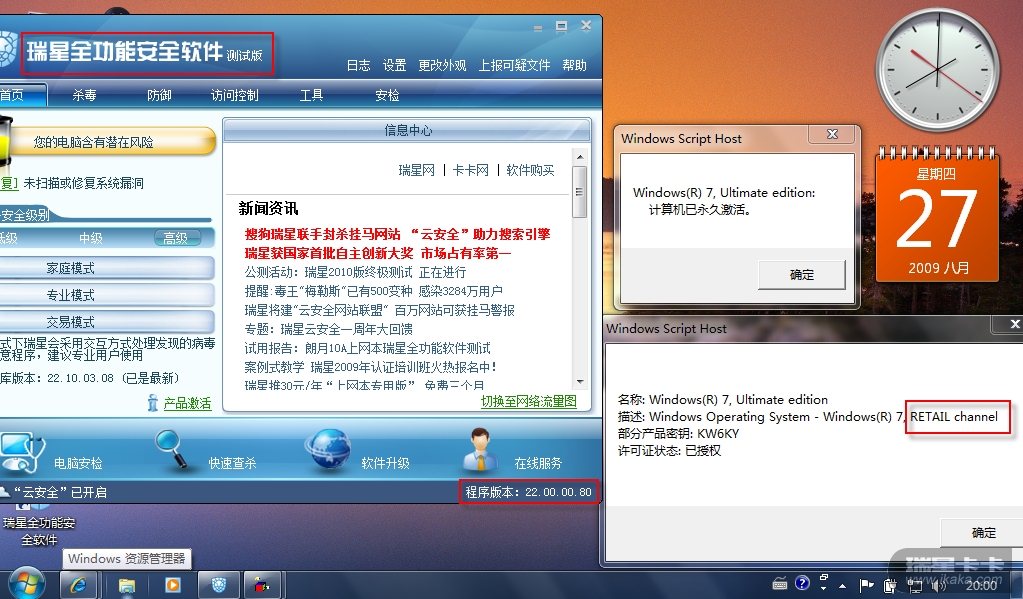This screenshot has width=1023, height=599.
Task: Start 快速查杀 quick scan with the magnifier icon
Action: coord(174,448)
